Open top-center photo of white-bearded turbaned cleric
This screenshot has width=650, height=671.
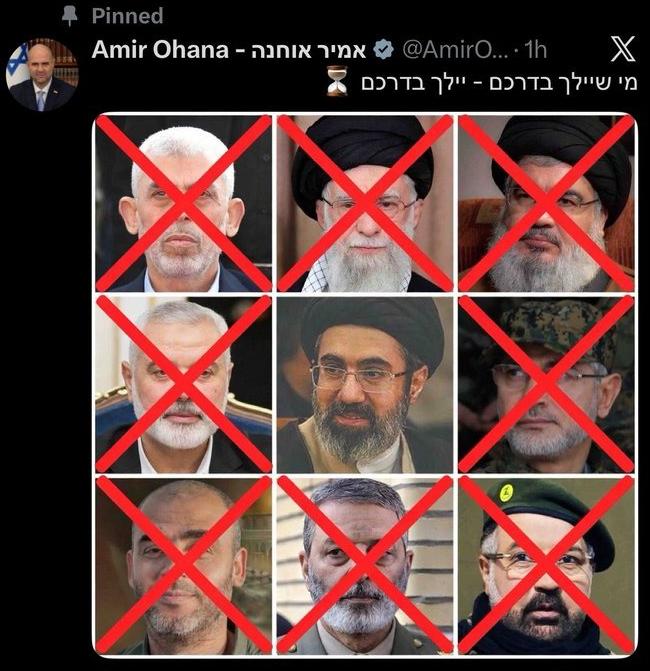[365, 204]
